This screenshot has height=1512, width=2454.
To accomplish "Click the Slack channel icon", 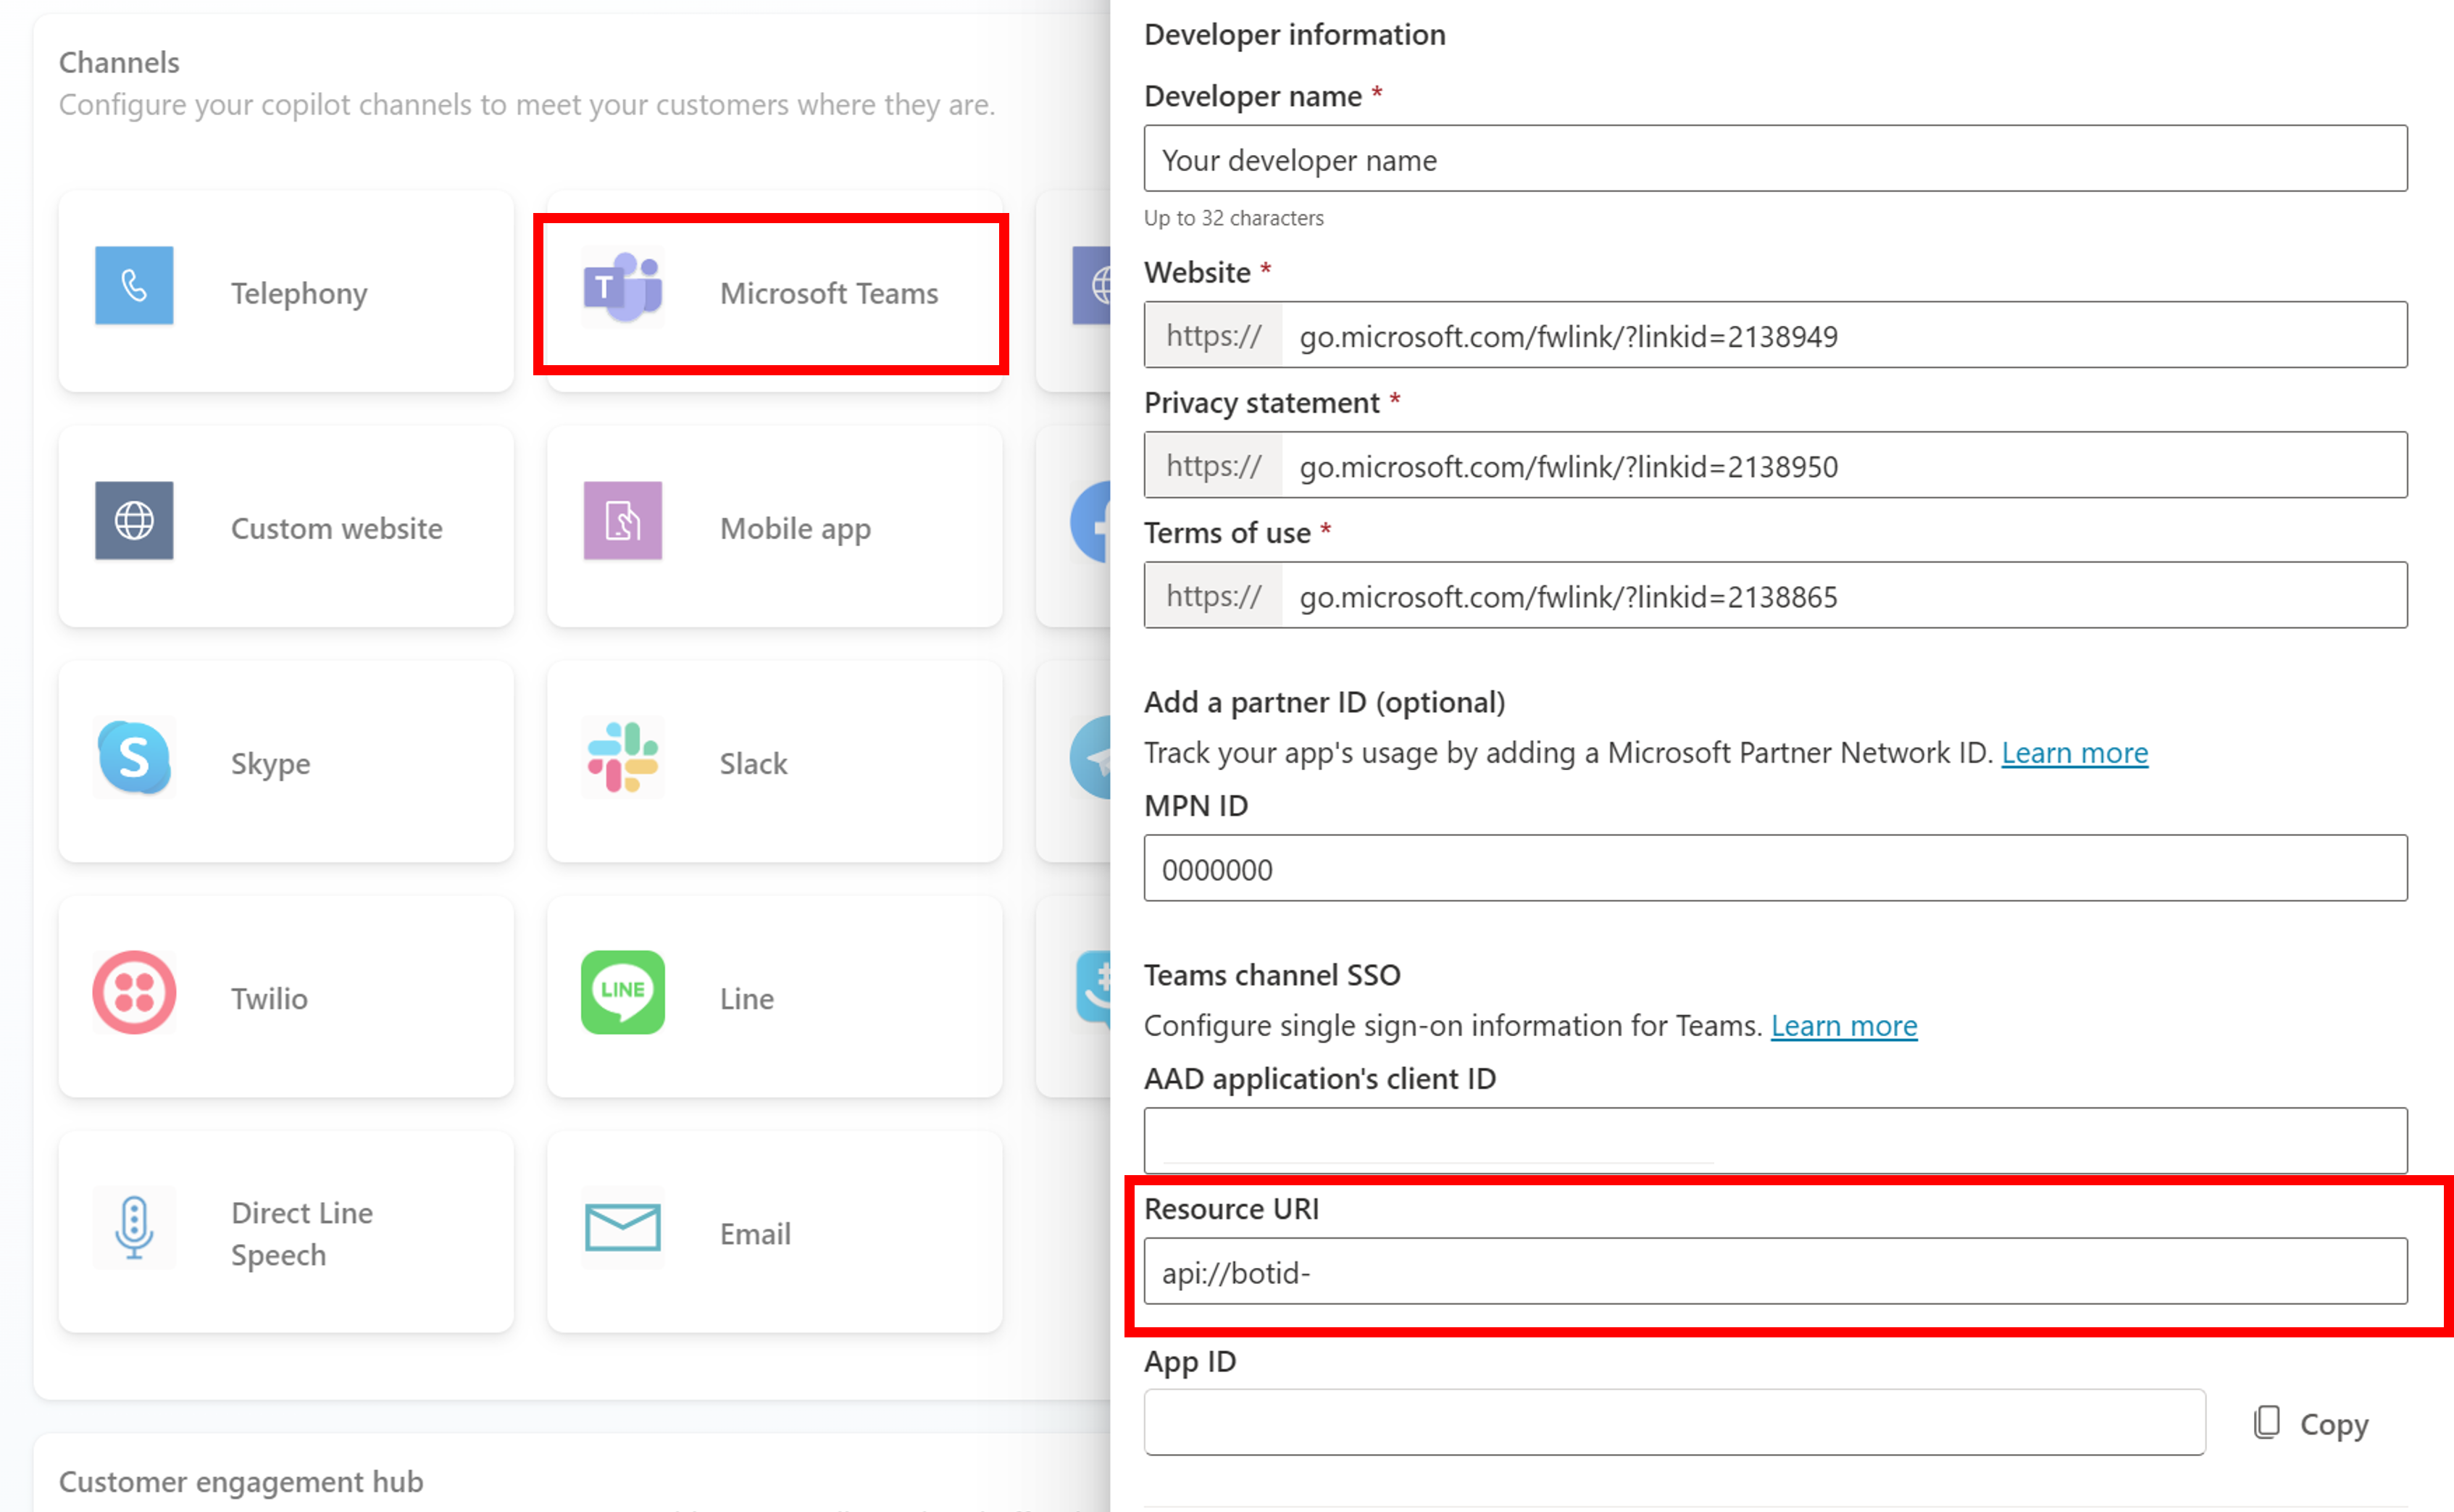I will pyautogui.click(x=624, y=762).
